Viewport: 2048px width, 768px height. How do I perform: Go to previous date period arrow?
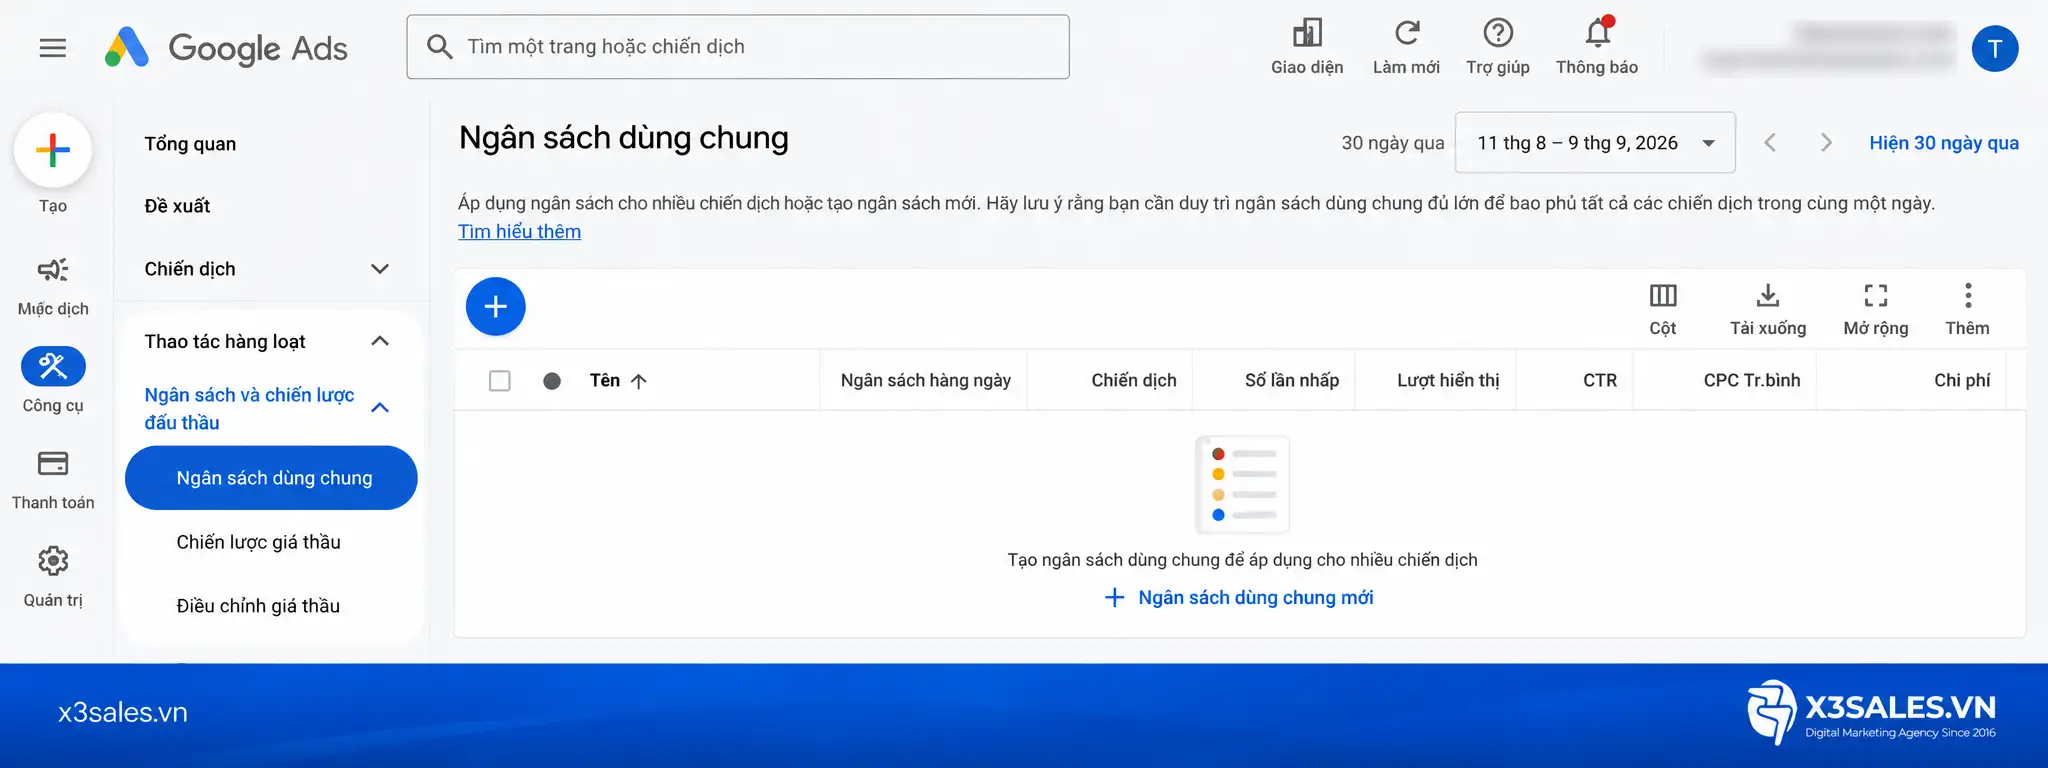click(1770, 143)
